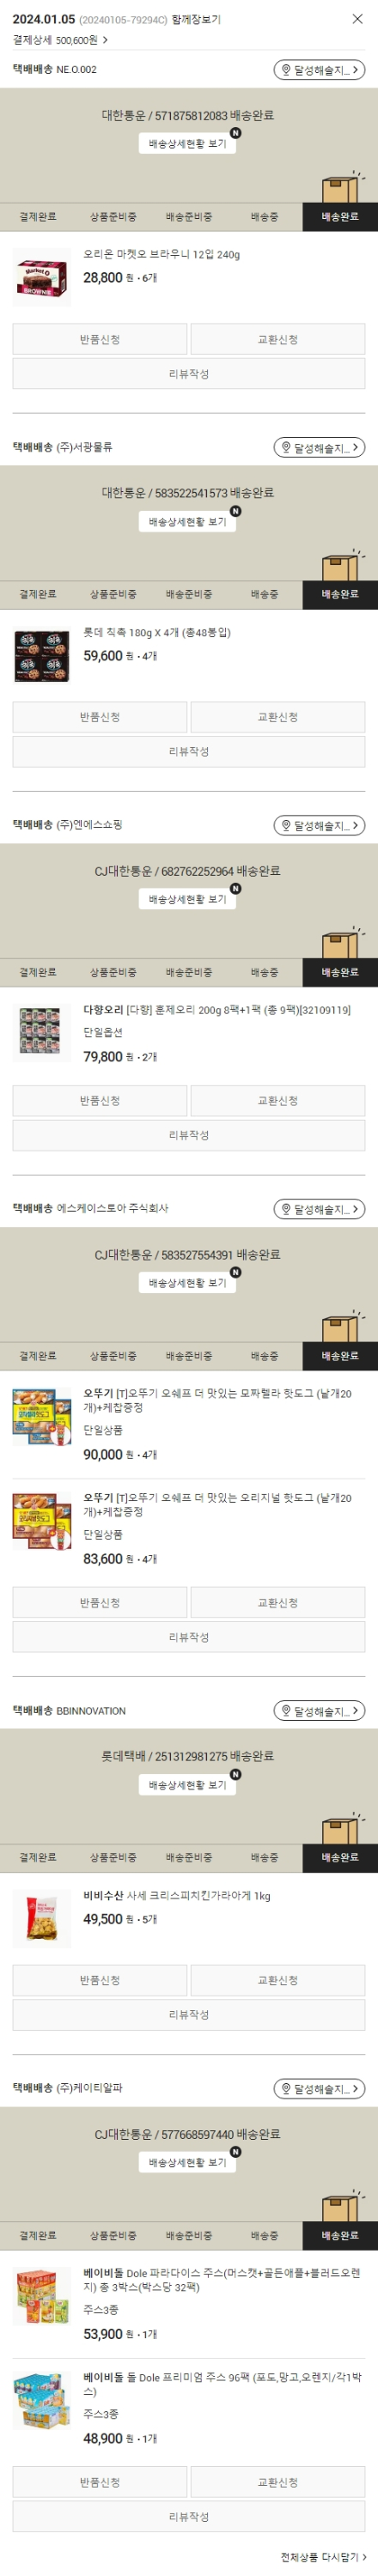Open Market O brownie product thumbnail
This screenshot has width=378, height=2576.
point(42,277)
